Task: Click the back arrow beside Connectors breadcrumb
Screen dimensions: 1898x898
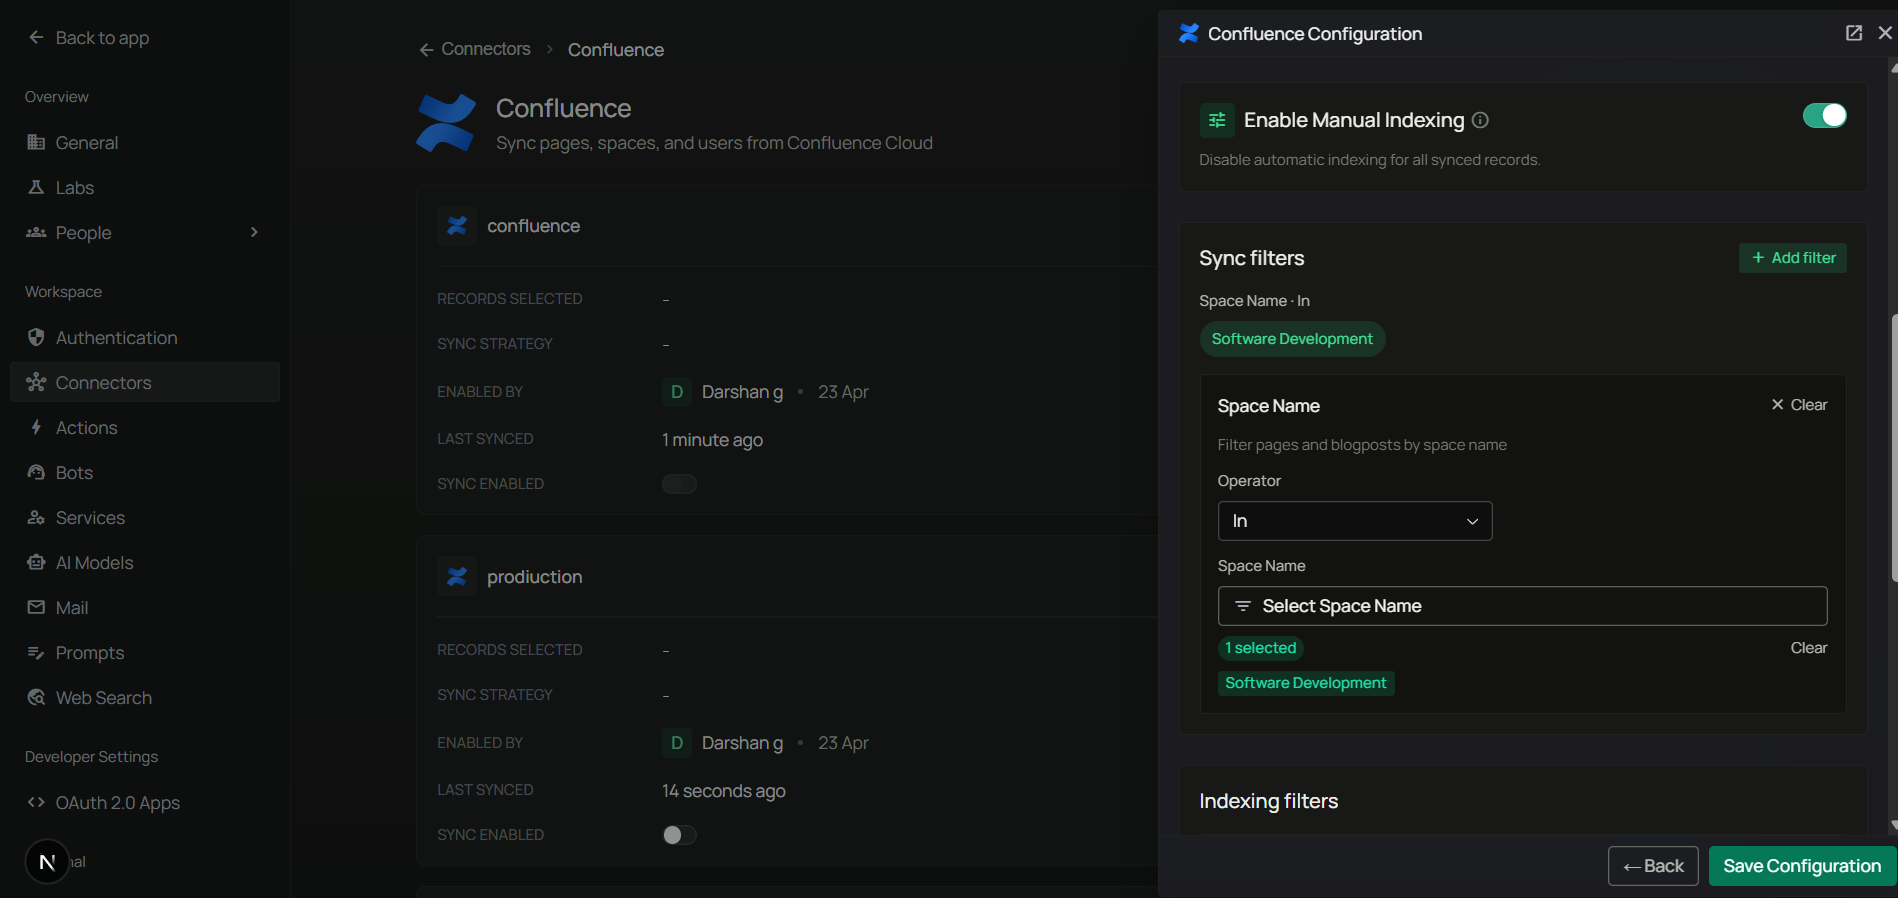Action: (x=426, y=49)
